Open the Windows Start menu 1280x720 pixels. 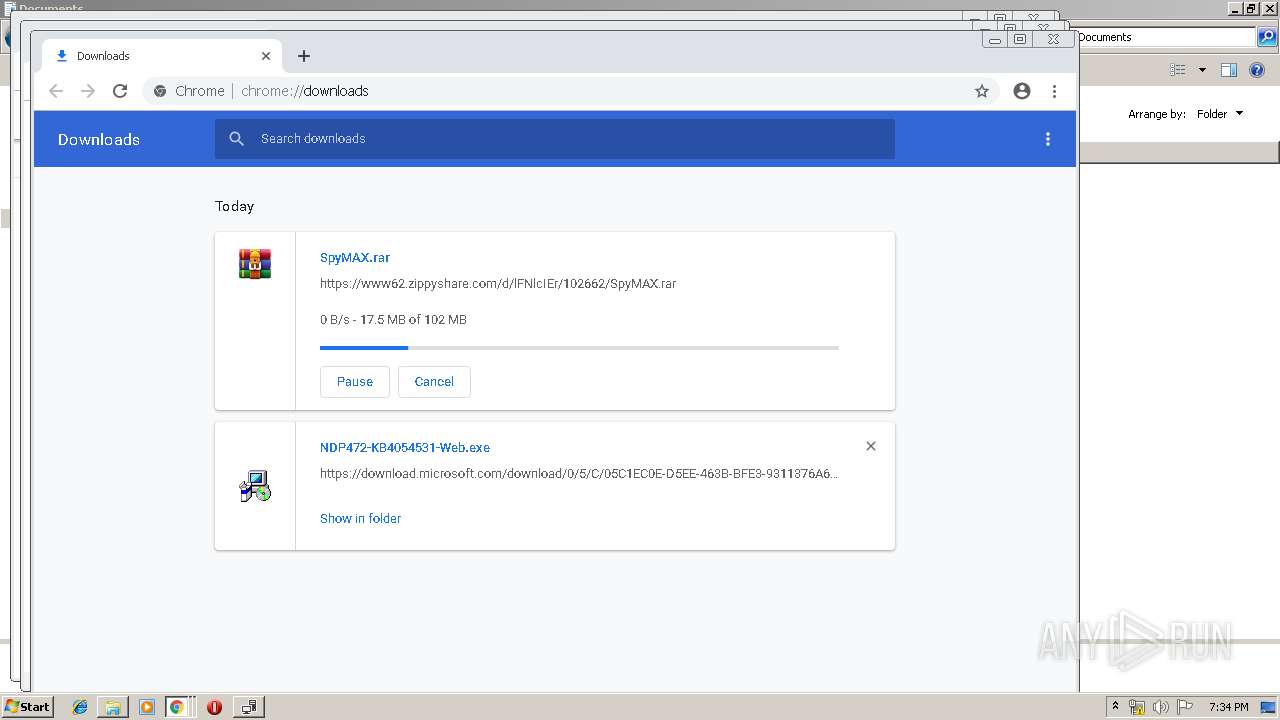coord(27,706)
